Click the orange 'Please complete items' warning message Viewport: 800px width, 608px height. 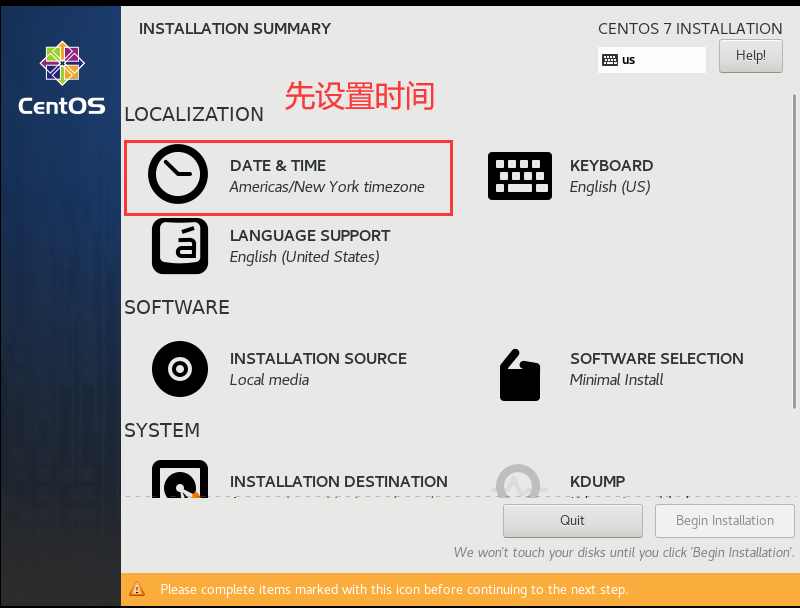pyautogui.click(x=394, y=589)
